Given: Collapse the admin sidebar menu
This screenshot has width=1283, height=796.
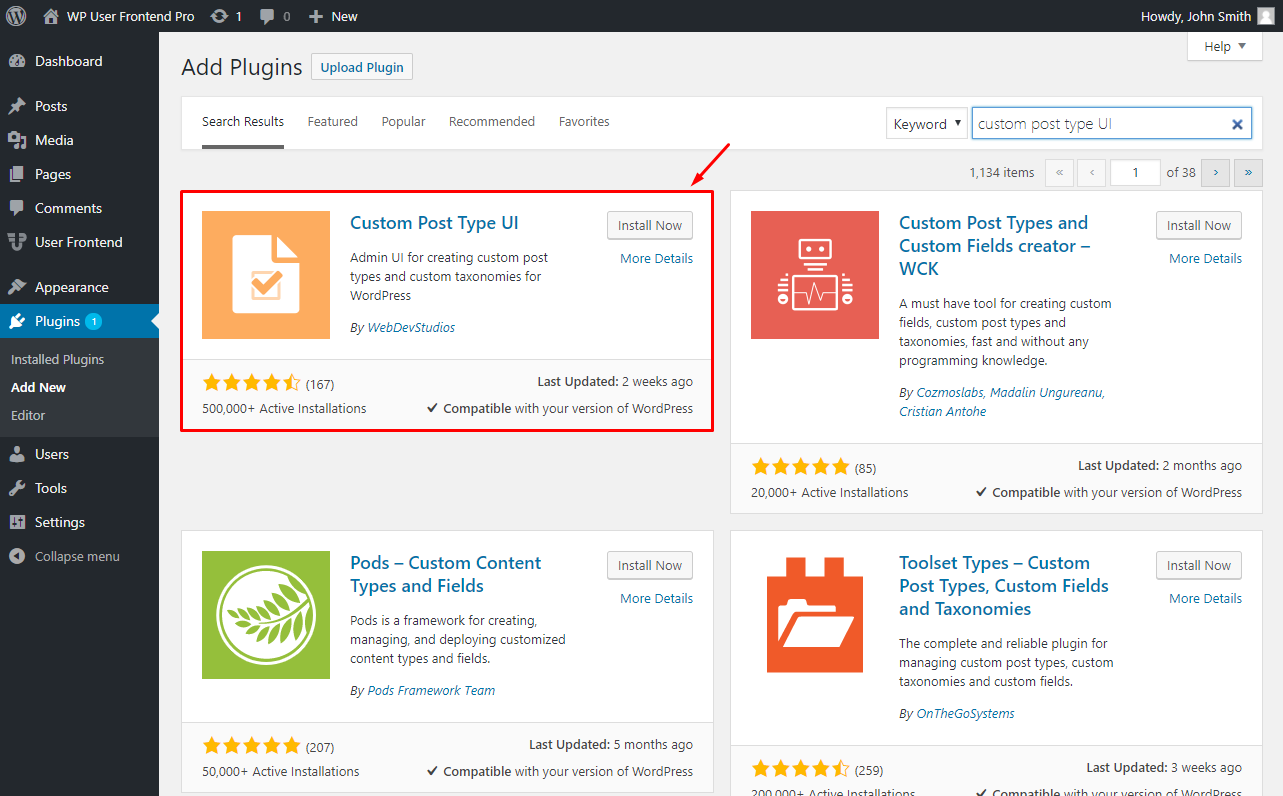Looking at the screenshot, I should [x=79, y=556].
